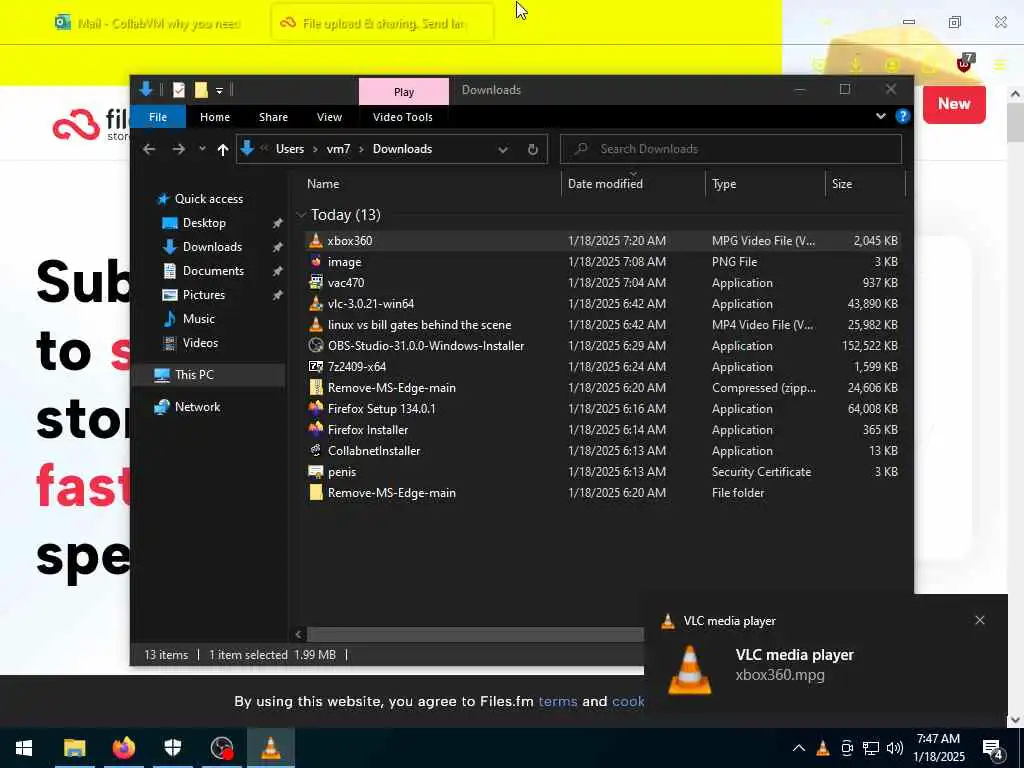The image size is (1024, 768).
Task: Navigate back in File Explorer
Action: click(149, 150)
